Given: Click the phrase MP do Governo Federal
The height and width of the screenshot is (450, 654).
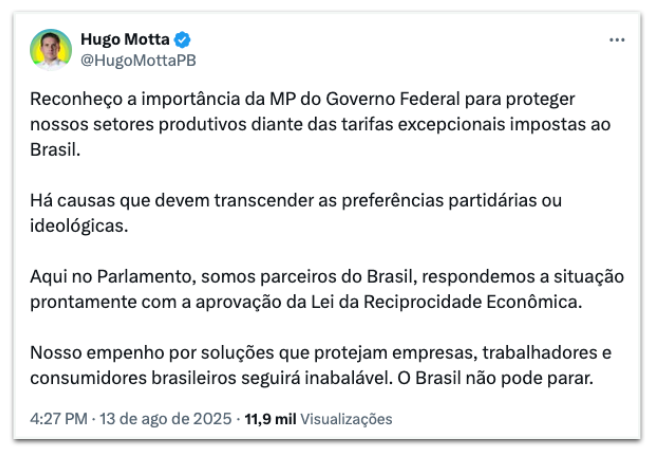Looking at the screenshot, I should [x=365, y=99].
